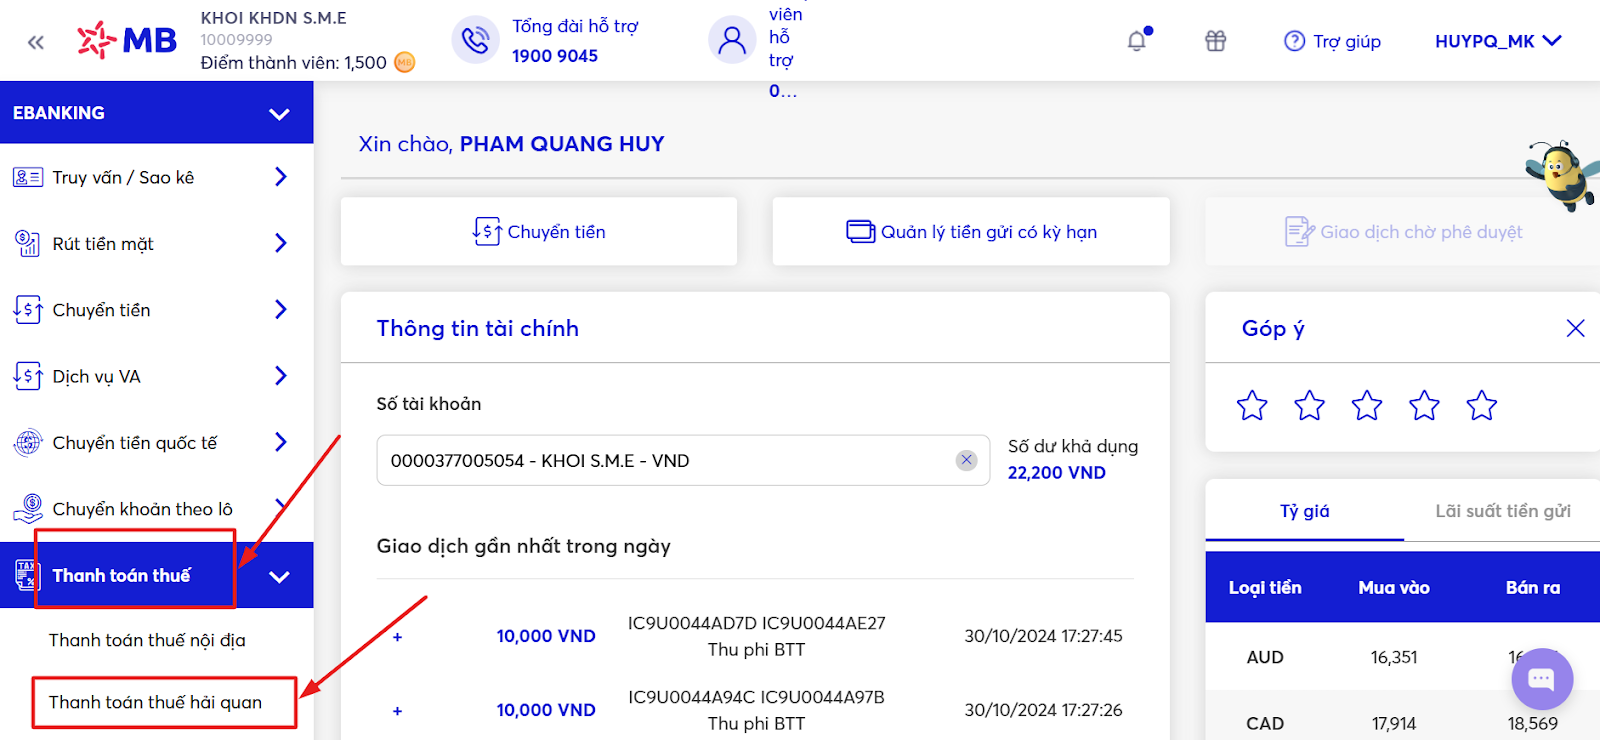This screenshot has width=1600, height=740.
Task: Open notifications bell icon
Action: tap(1138, 40)
